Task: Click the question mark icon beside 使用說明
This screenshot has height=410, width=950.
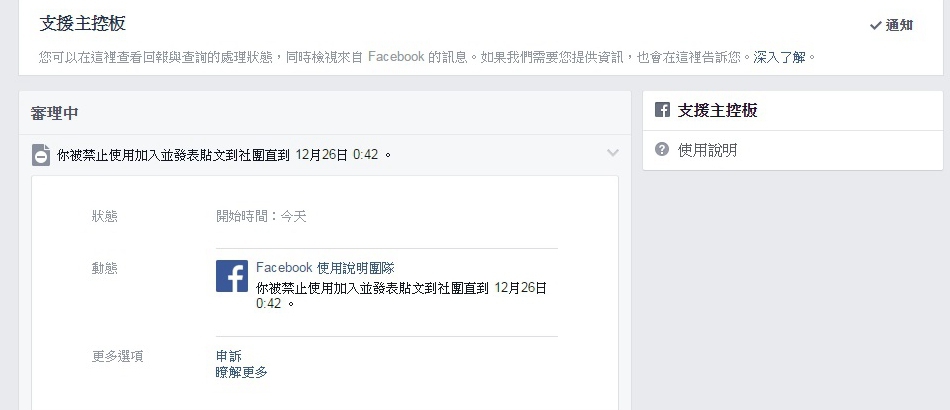Action: pyautogui.click(x=662, y=149)
